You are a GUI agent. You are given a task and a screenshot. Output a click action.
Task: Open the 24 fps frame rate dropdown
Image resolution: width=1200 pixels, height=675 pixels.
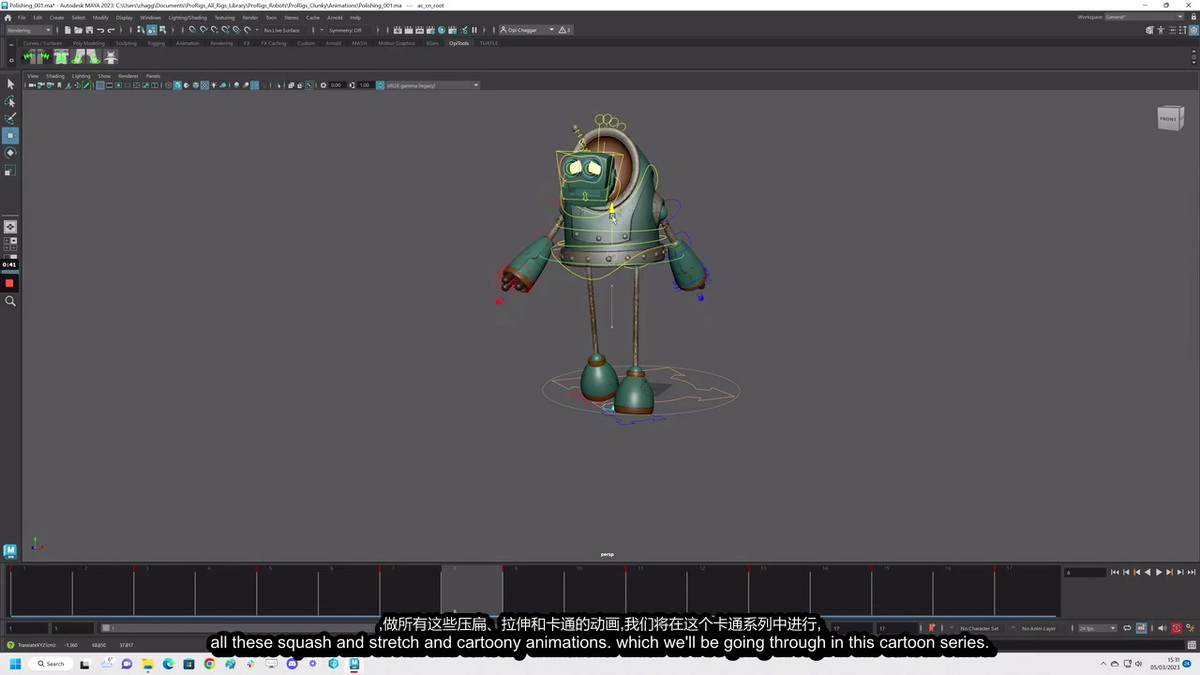[x=1097, y=628]
